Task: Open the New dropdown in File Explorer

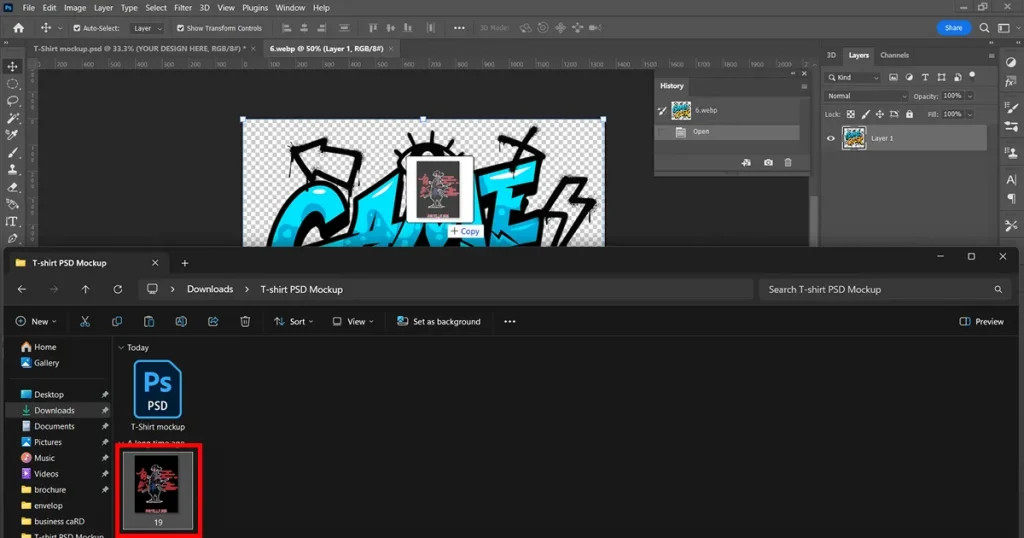Action: tap(36, 321)
